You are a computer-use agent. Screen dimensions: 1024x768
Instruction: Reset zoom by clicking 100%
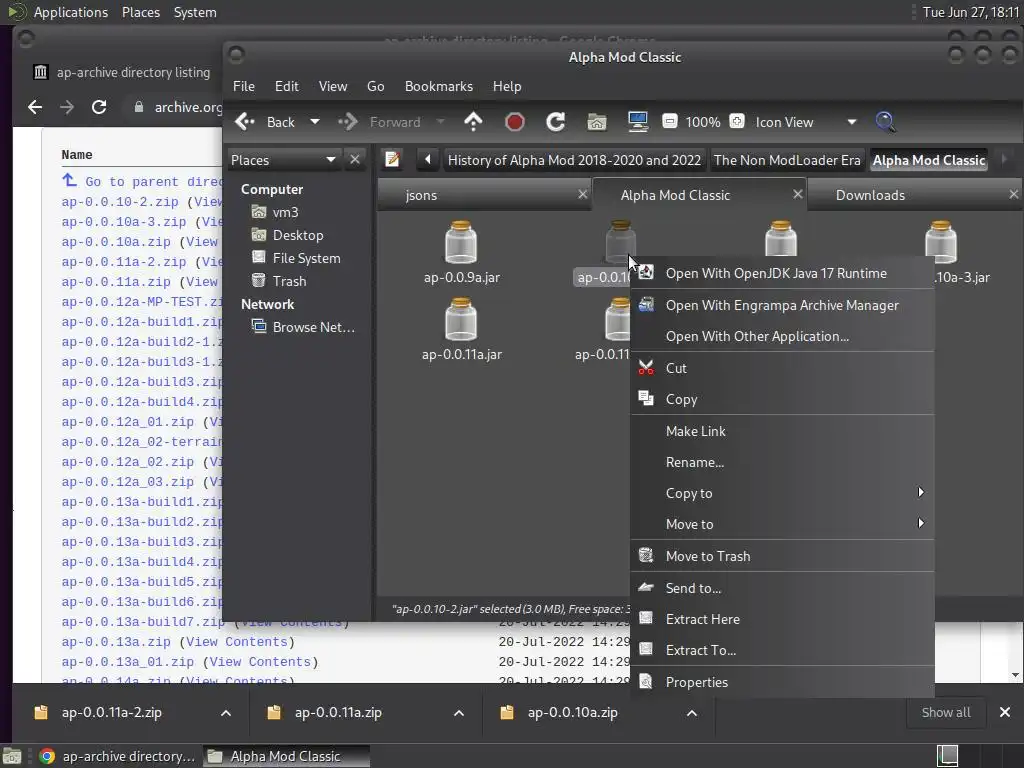[703, 122]
